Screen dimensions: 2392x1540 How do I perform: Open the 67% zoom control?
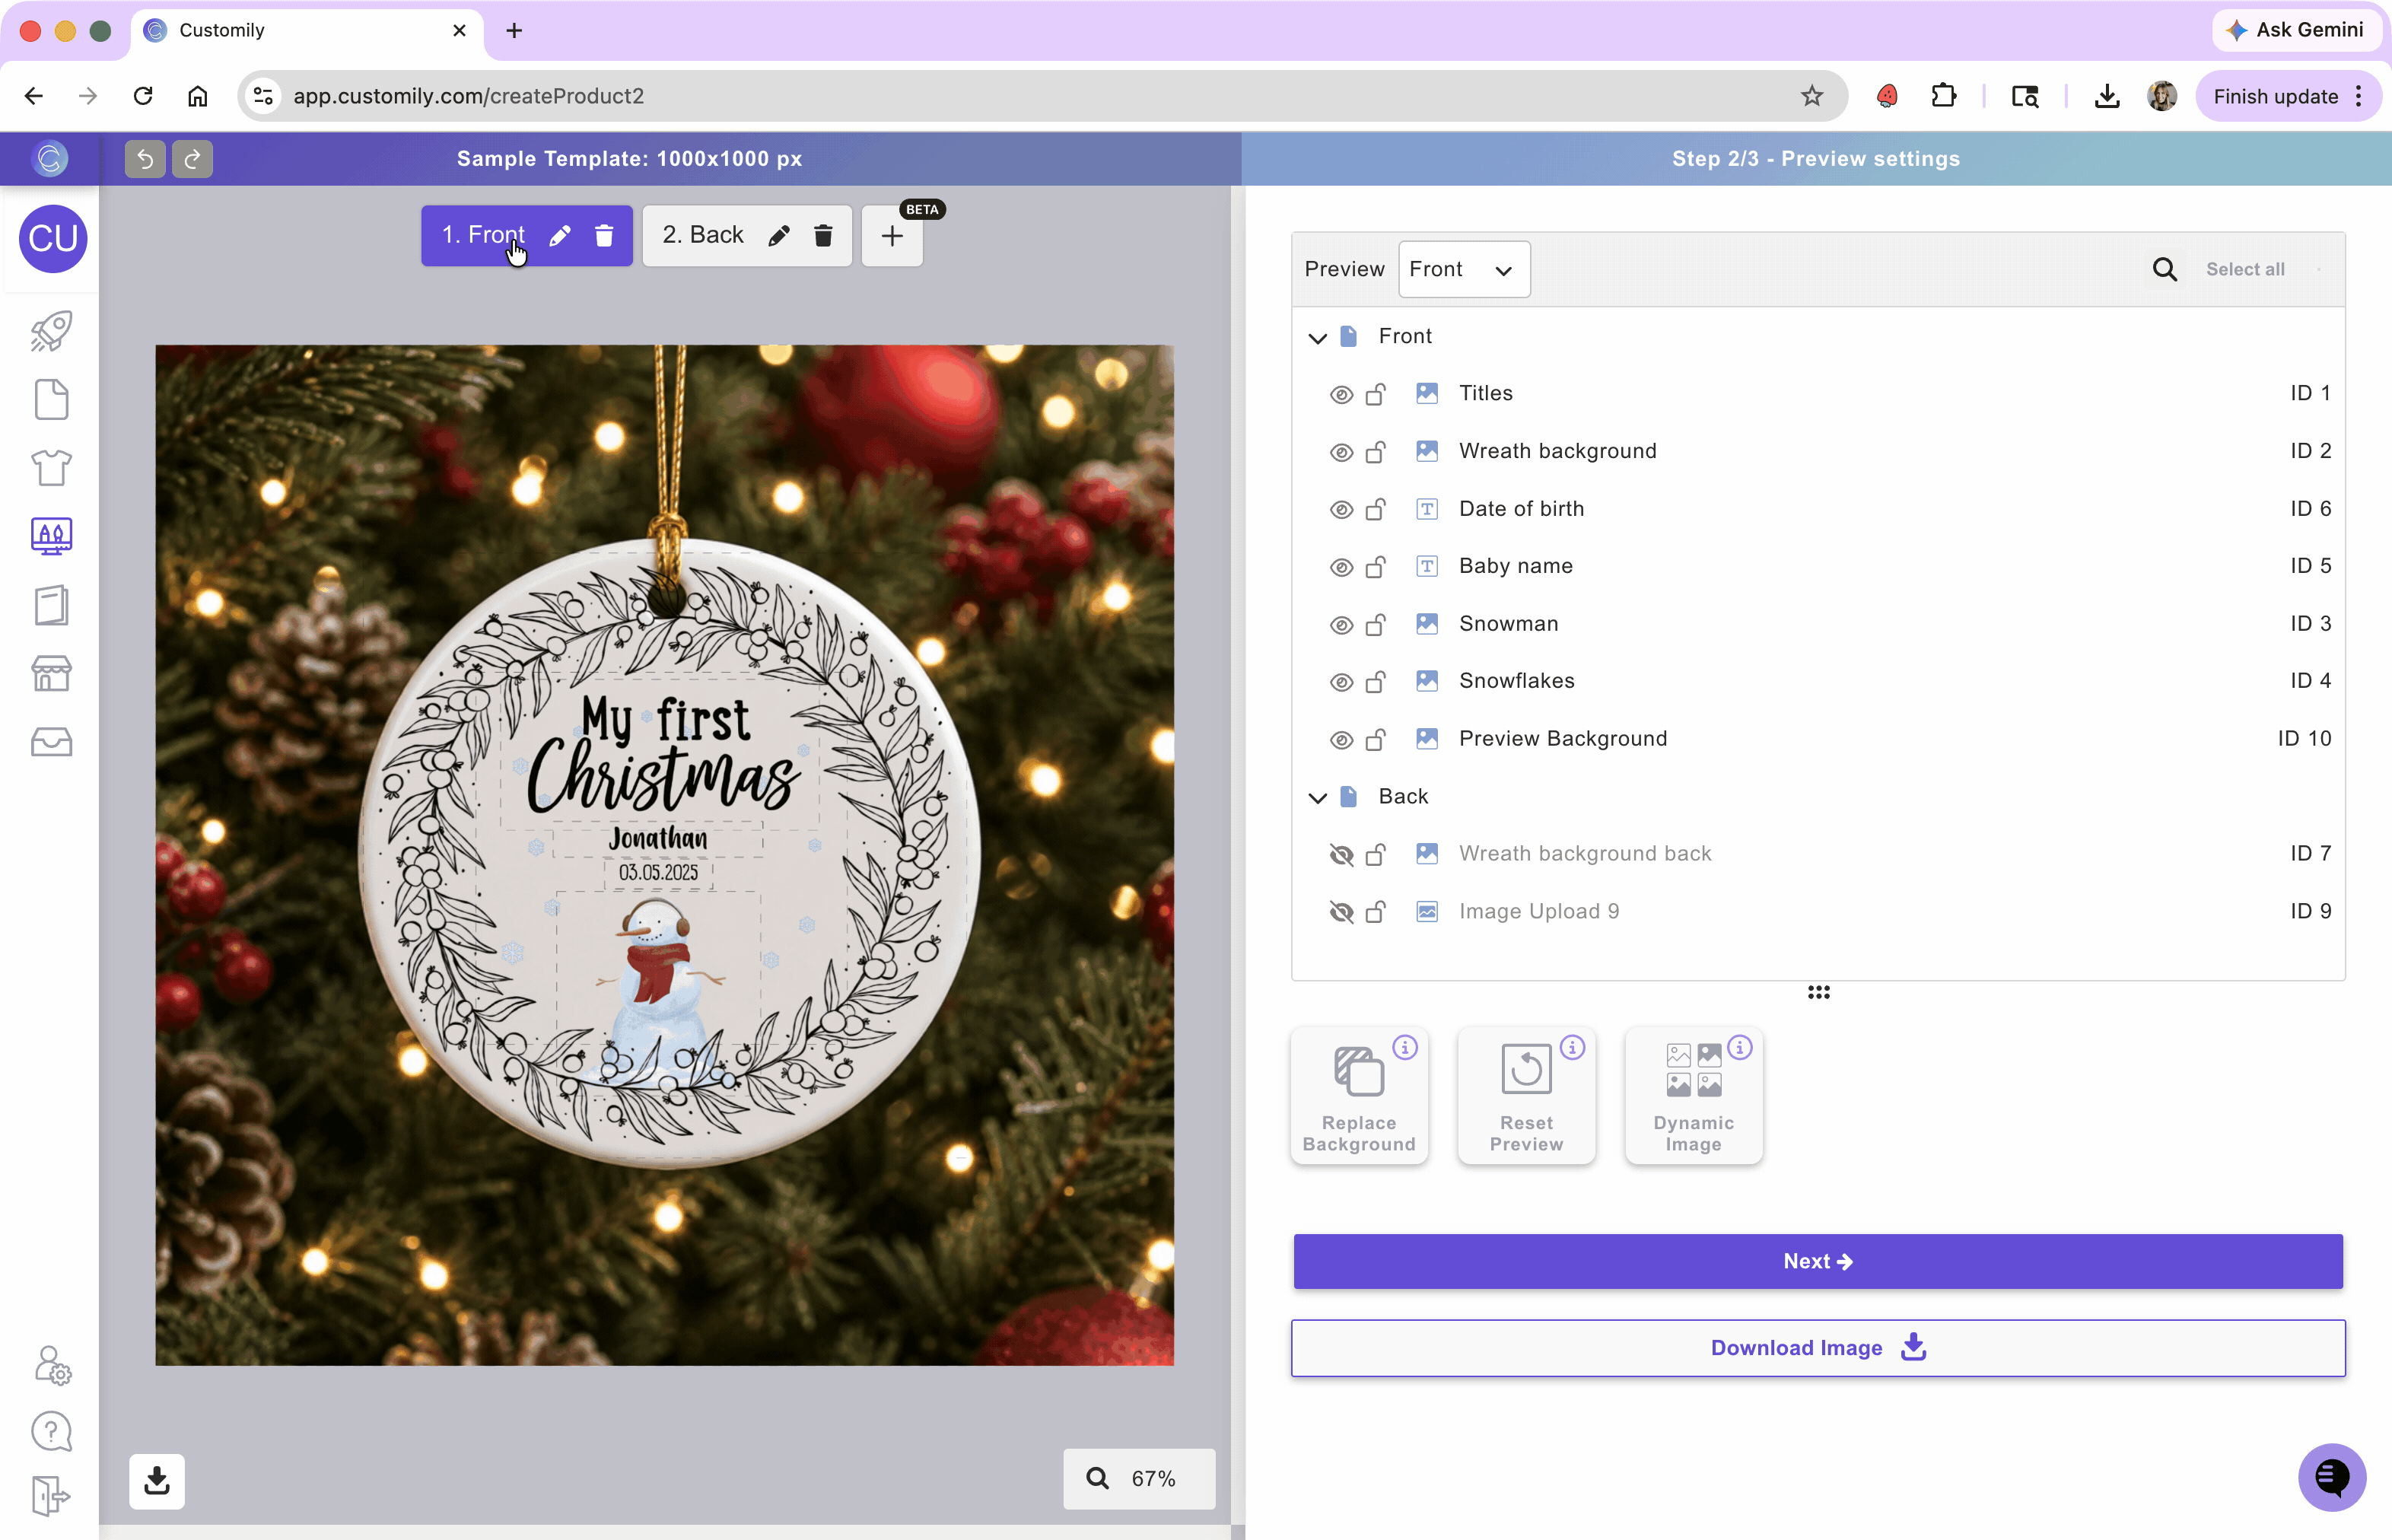(1139, 1478)
